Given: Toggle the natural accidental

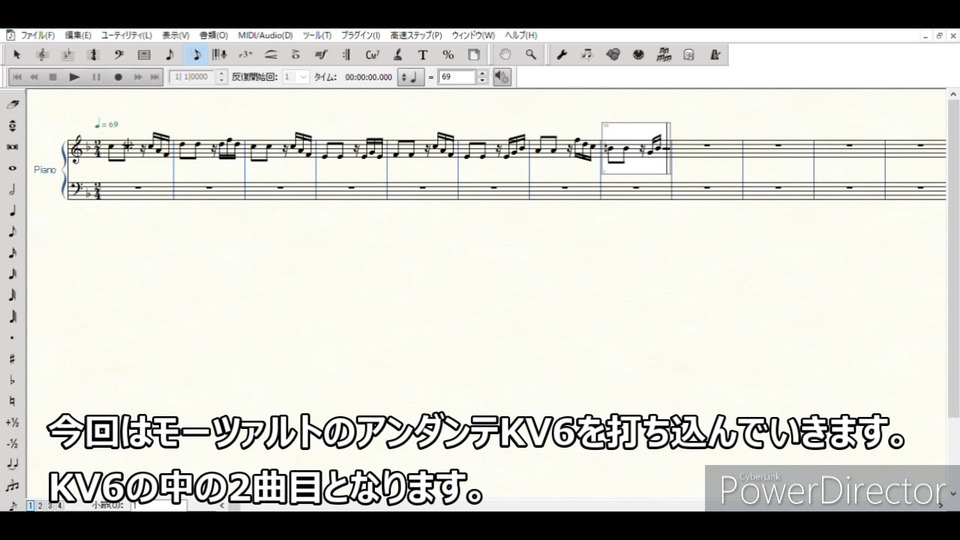Looking at the screenshot, I should [x=12, y=402].
